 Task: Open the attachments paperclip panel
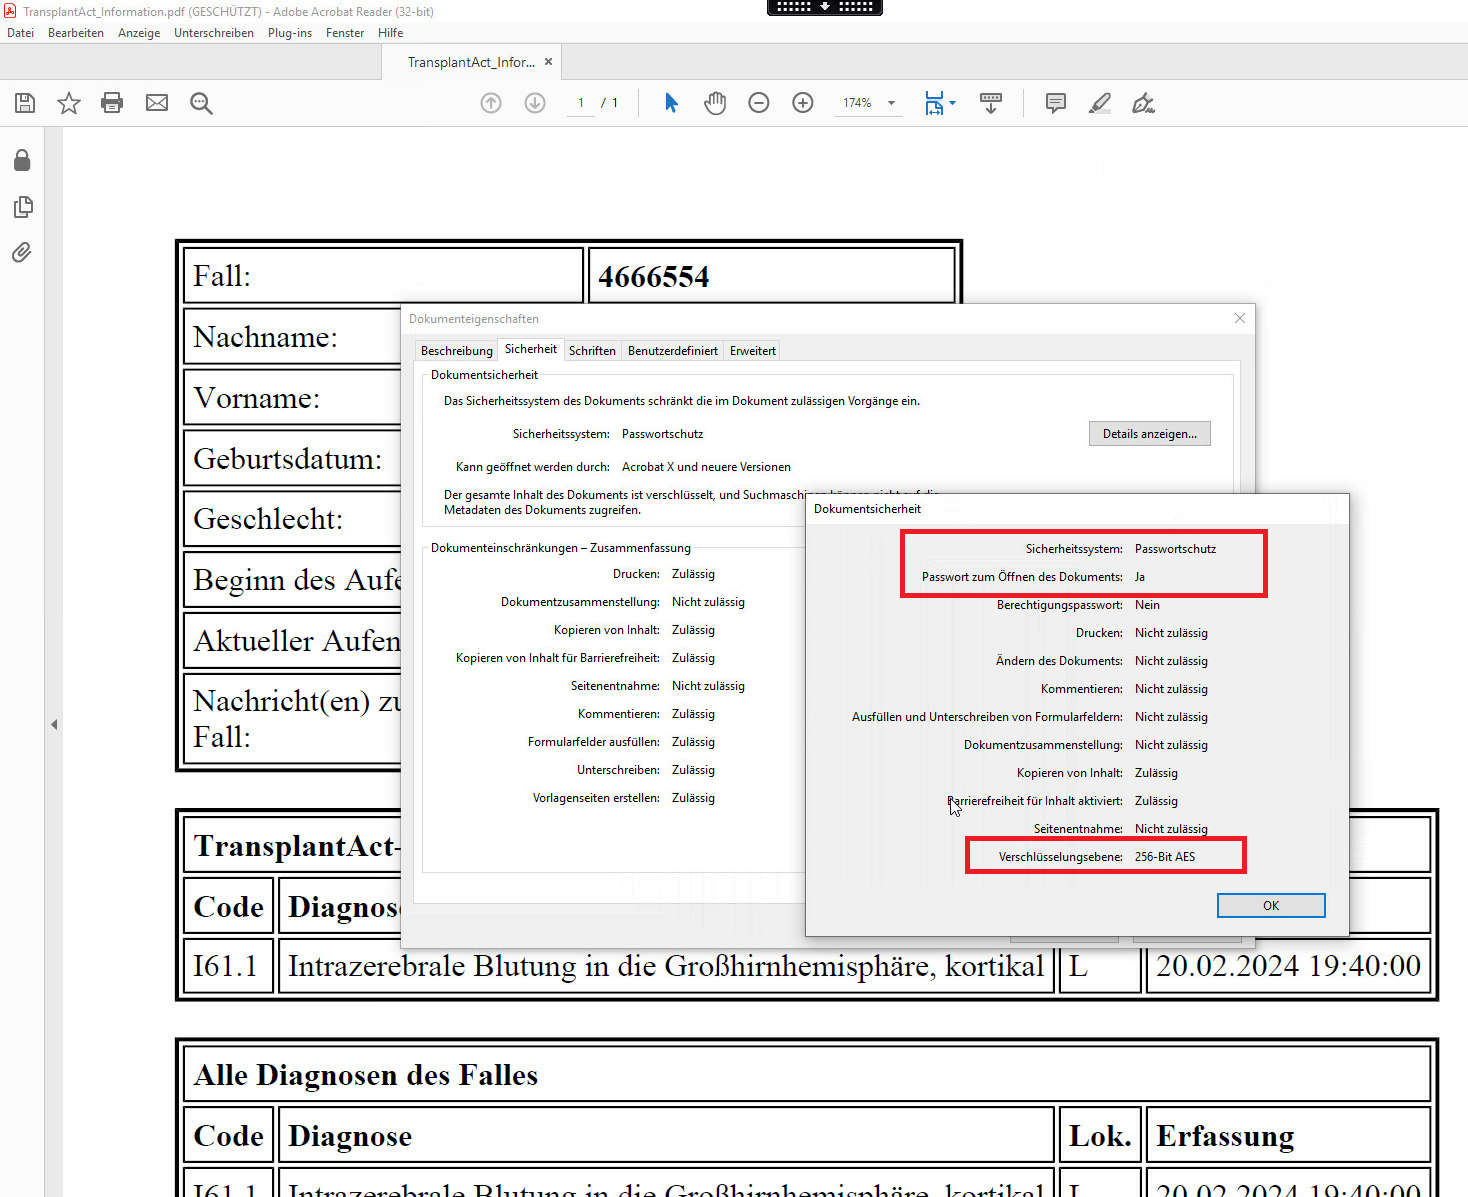(22, 252)
